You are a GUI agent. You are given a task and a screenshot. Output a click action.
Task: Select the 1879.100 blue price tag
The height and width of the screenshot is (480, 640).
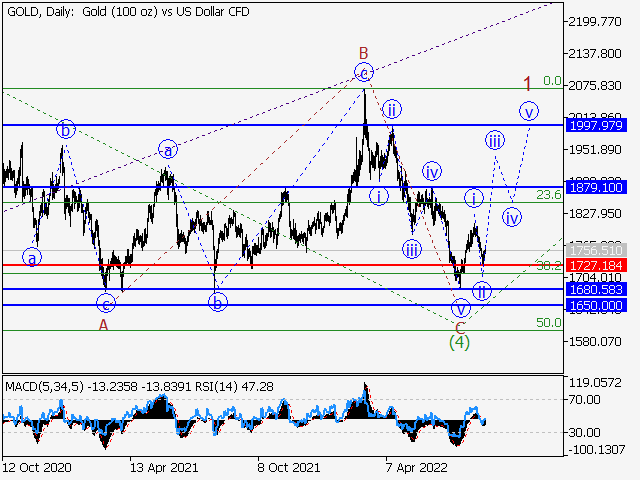tap(596, 187)
